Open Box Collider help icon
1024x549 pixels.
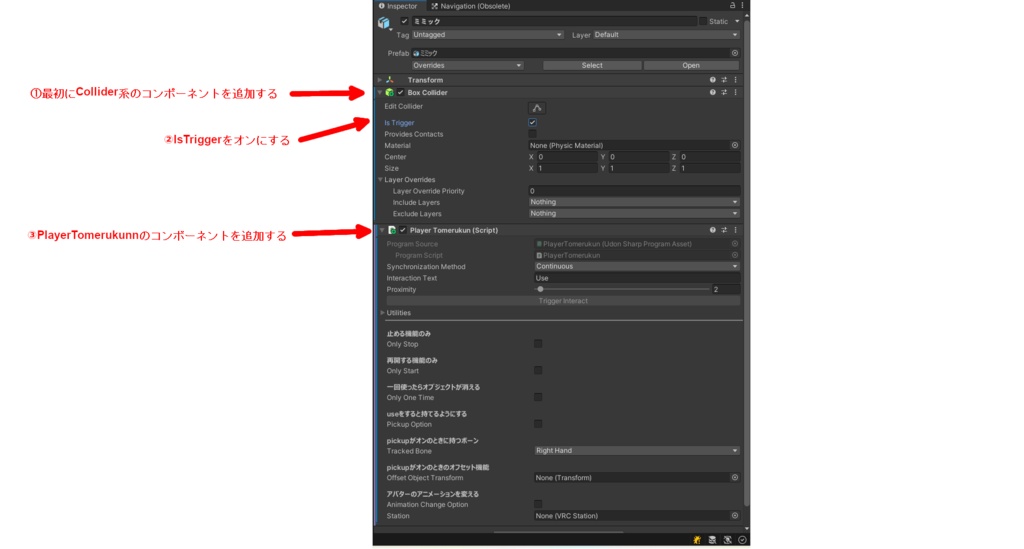tap(712, 93)
